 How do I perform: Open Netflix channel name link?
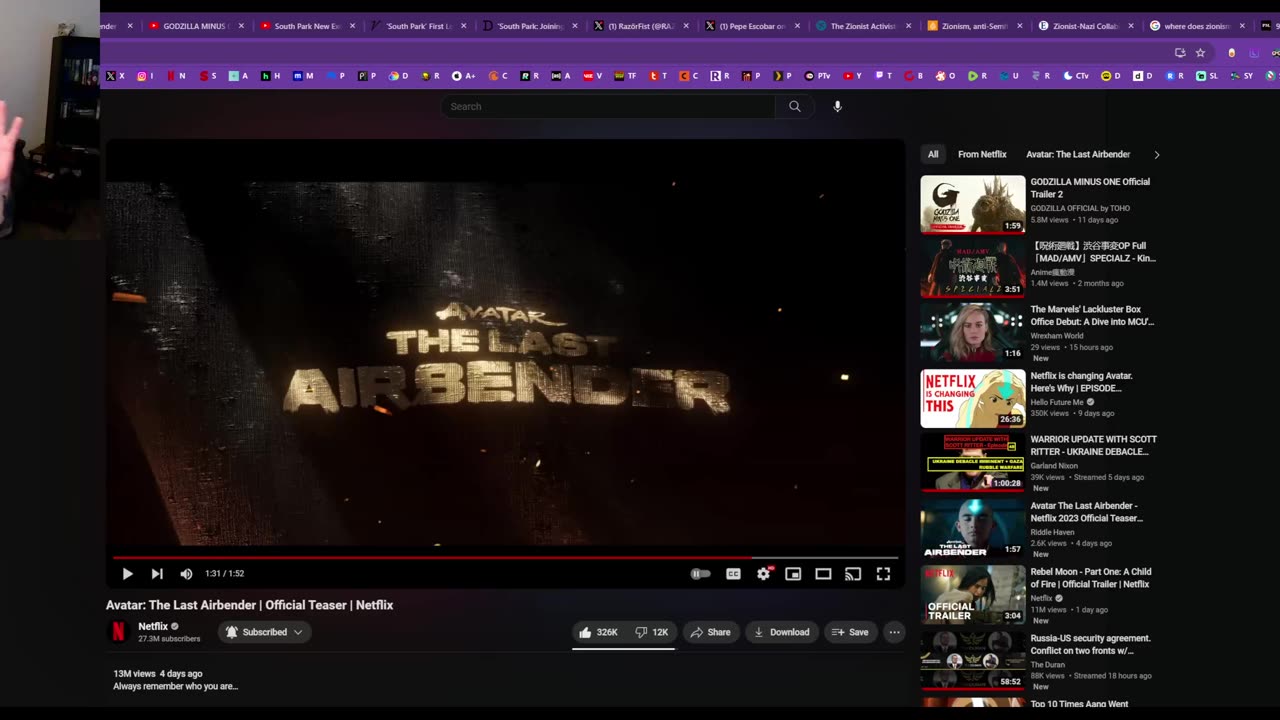click(153, 626)
